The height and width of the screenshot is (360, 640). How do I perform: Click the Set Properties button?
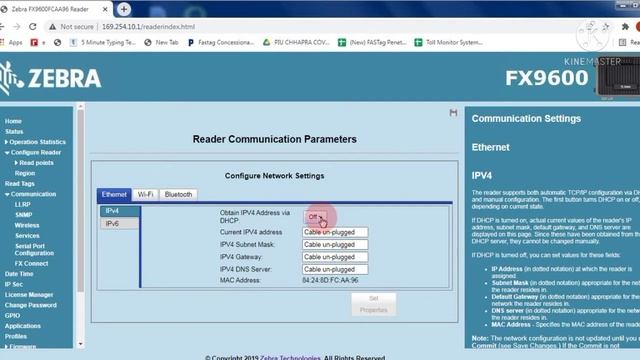point(373,304)
